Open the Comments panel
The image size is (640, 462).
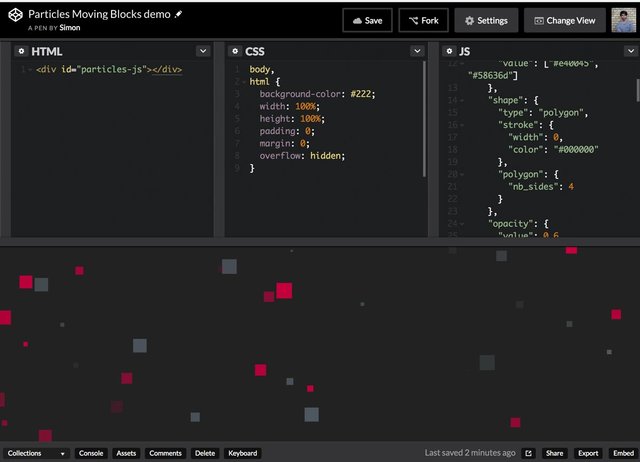tap(165, 453)
